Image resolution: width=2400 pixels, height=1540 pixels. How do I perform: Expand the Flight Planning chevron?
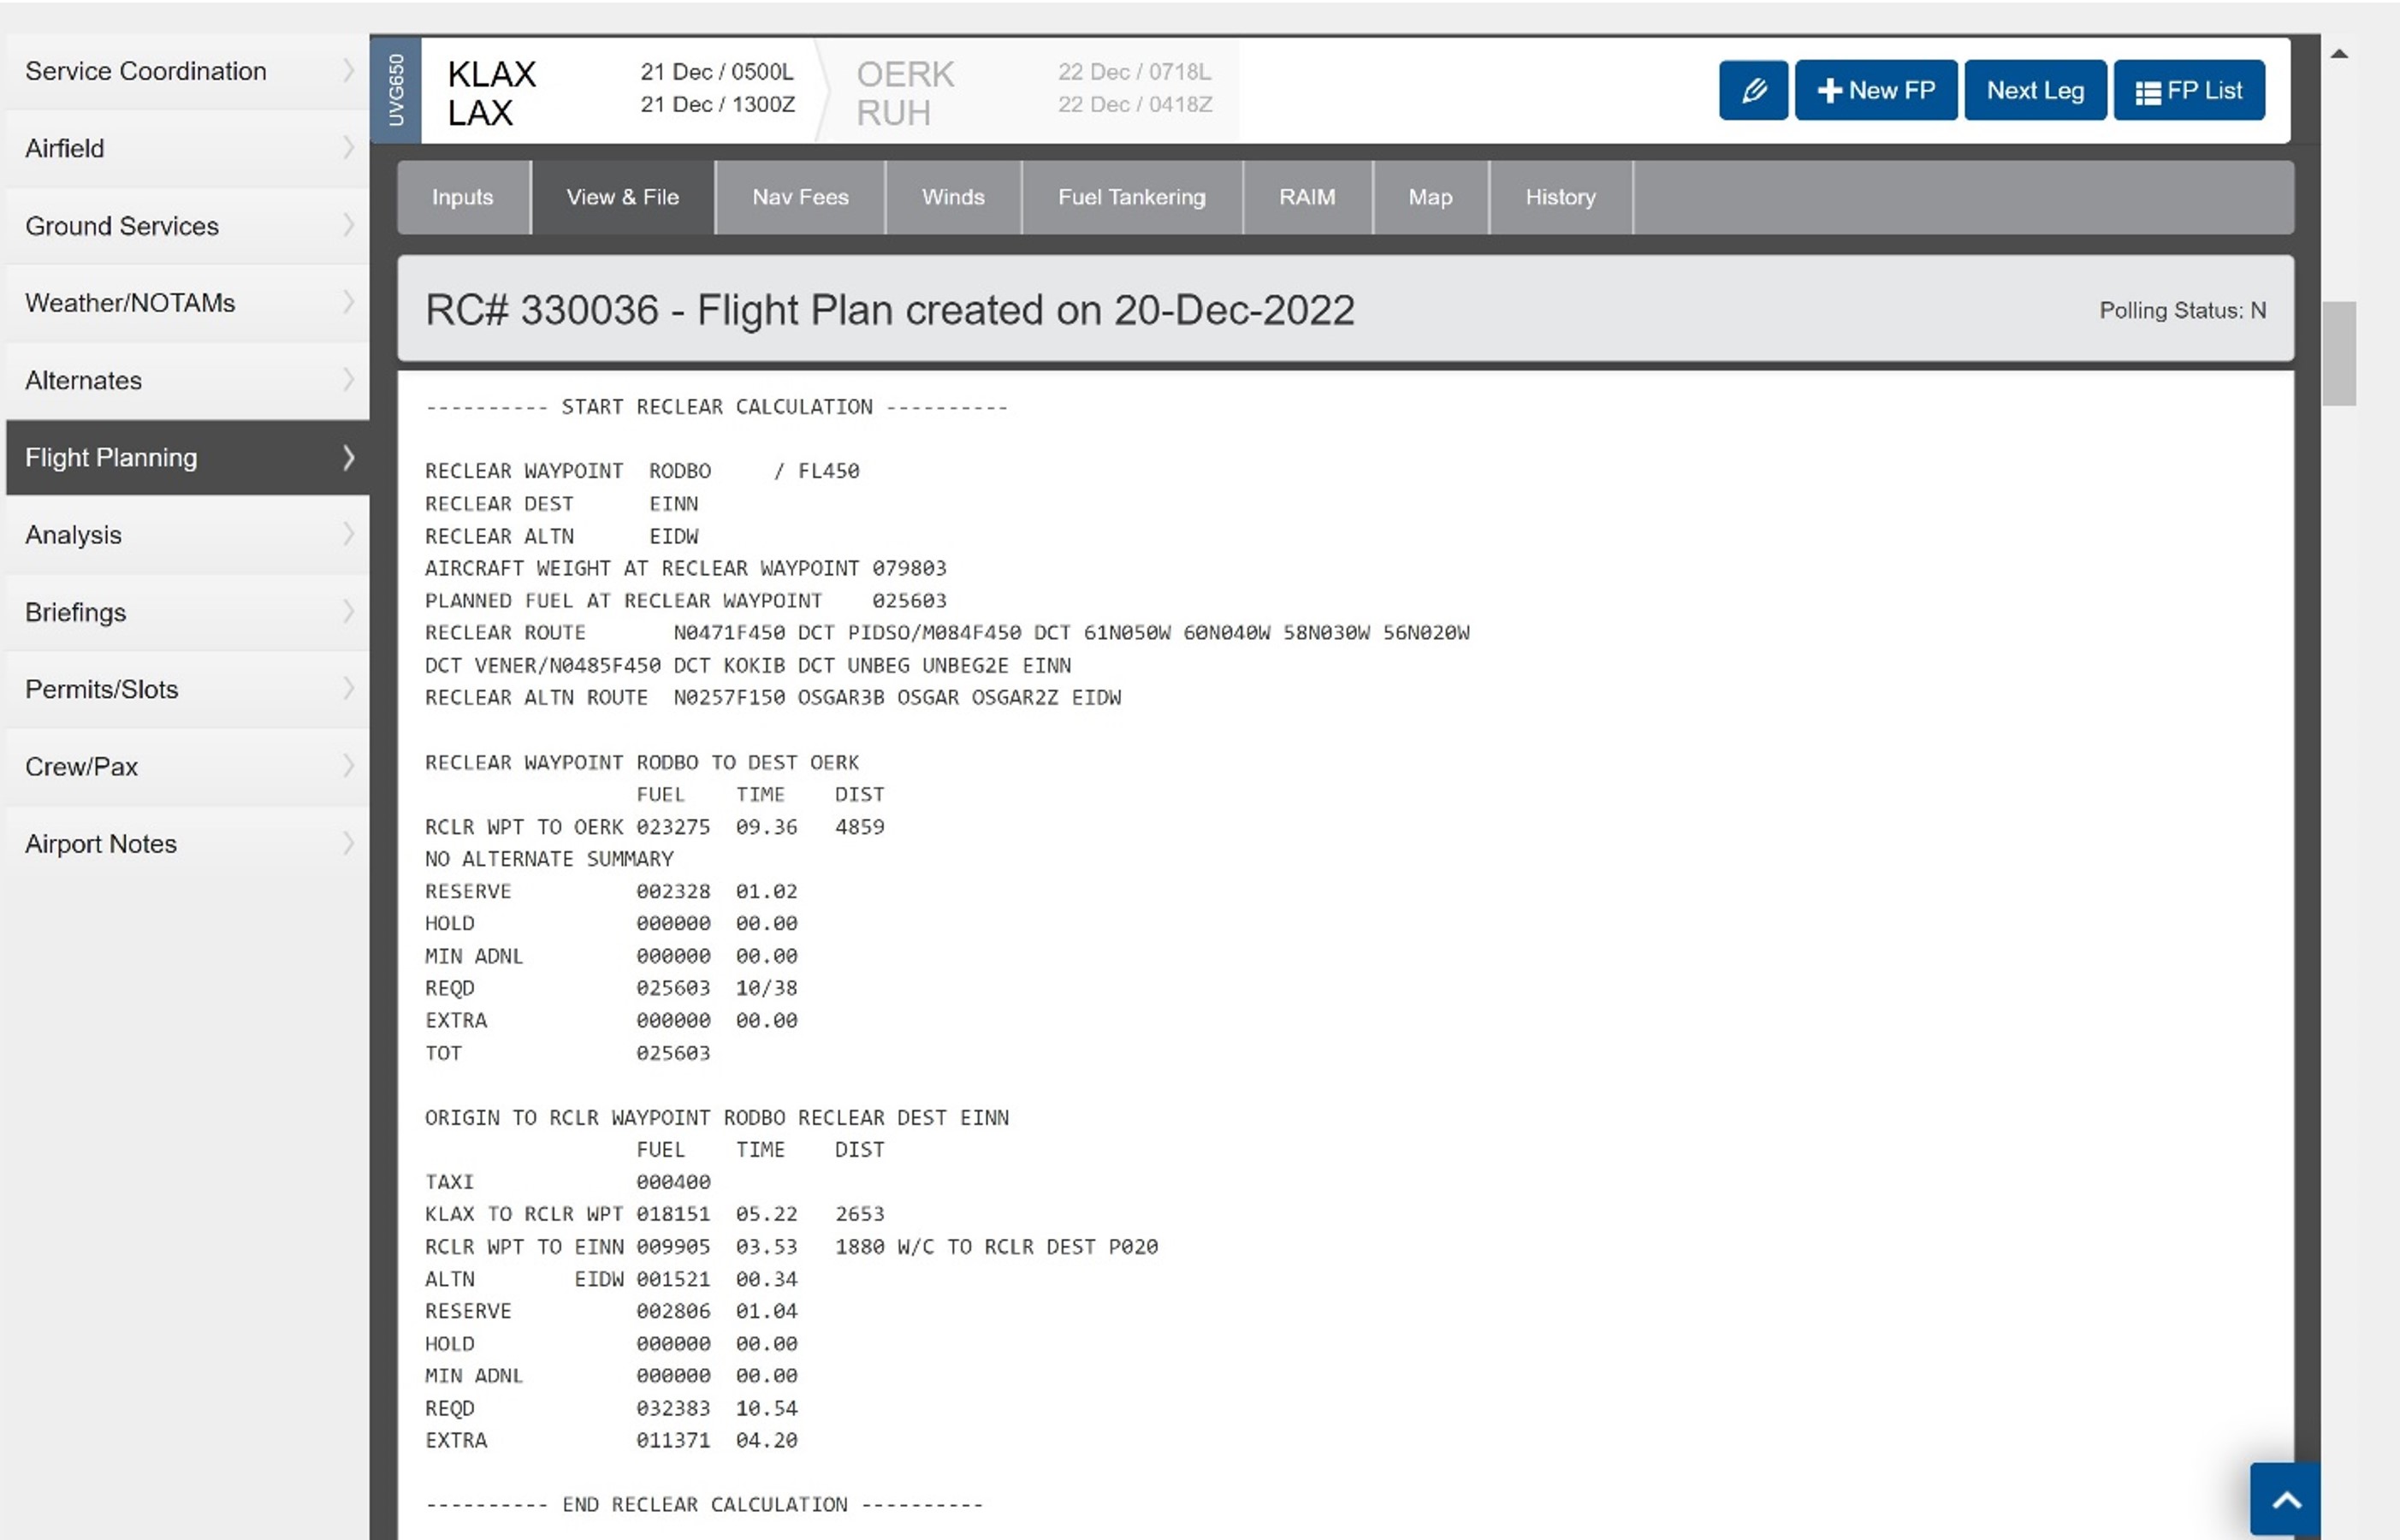coord(348,458)
